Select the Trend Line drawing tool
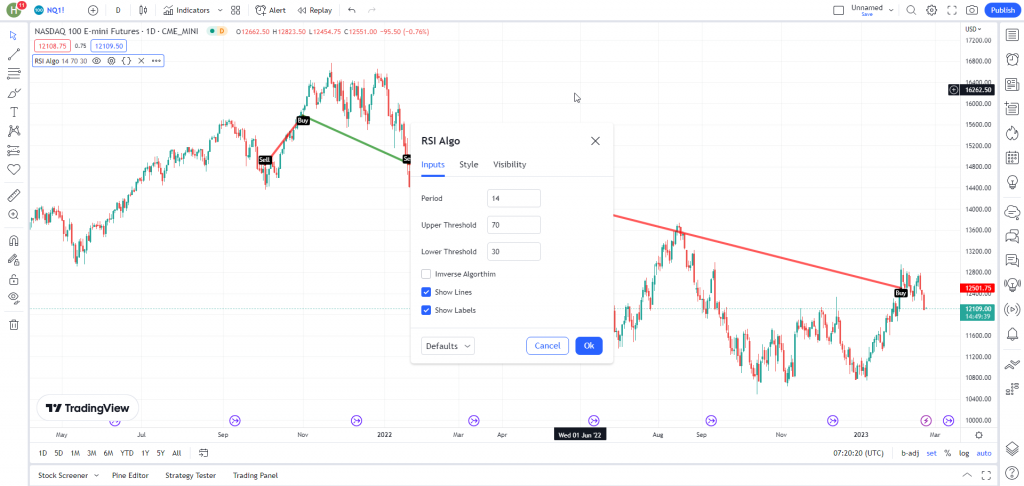This screenshot has height=486, width=1024. [x=14, y=54]
